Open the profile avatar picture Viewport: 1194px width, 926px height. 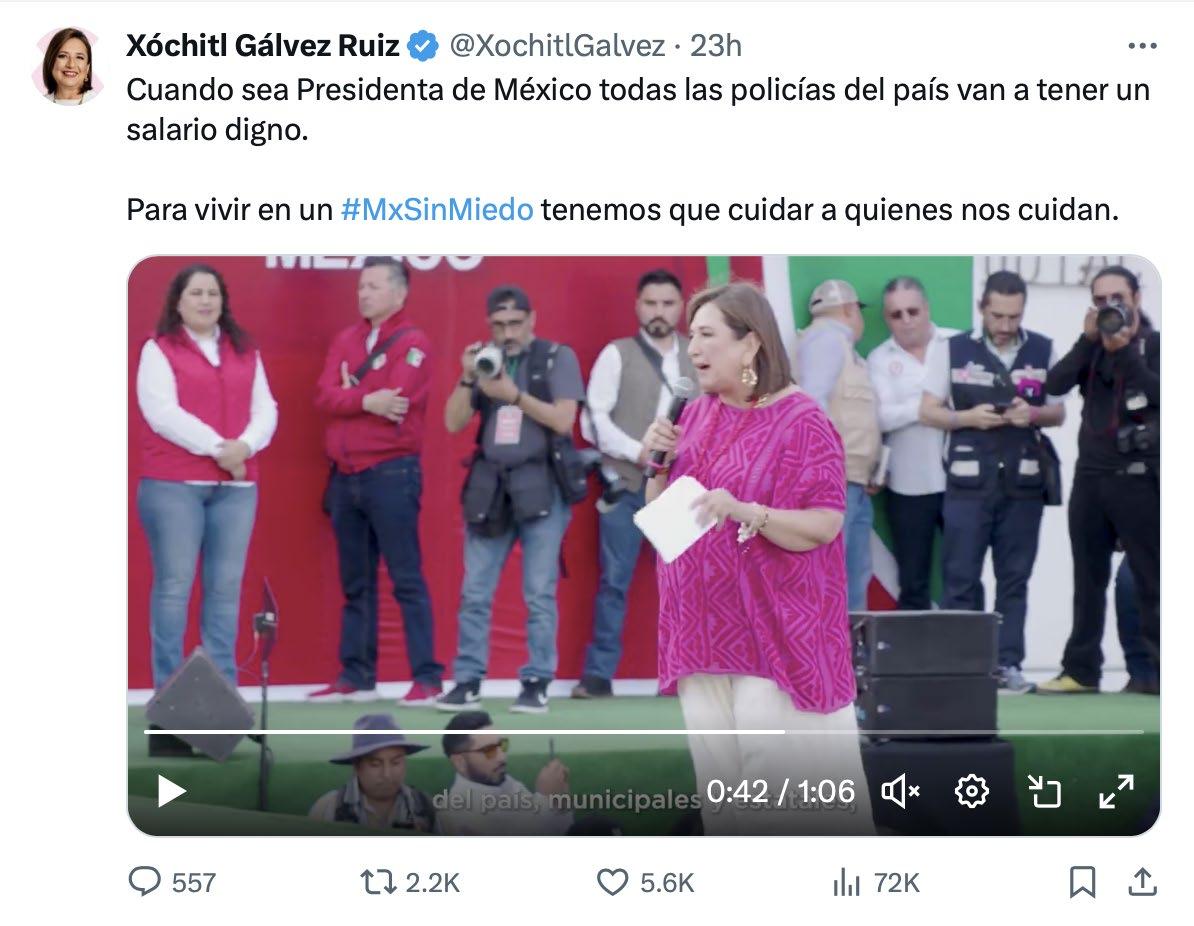pyautogui.click(x=69, y=65)
